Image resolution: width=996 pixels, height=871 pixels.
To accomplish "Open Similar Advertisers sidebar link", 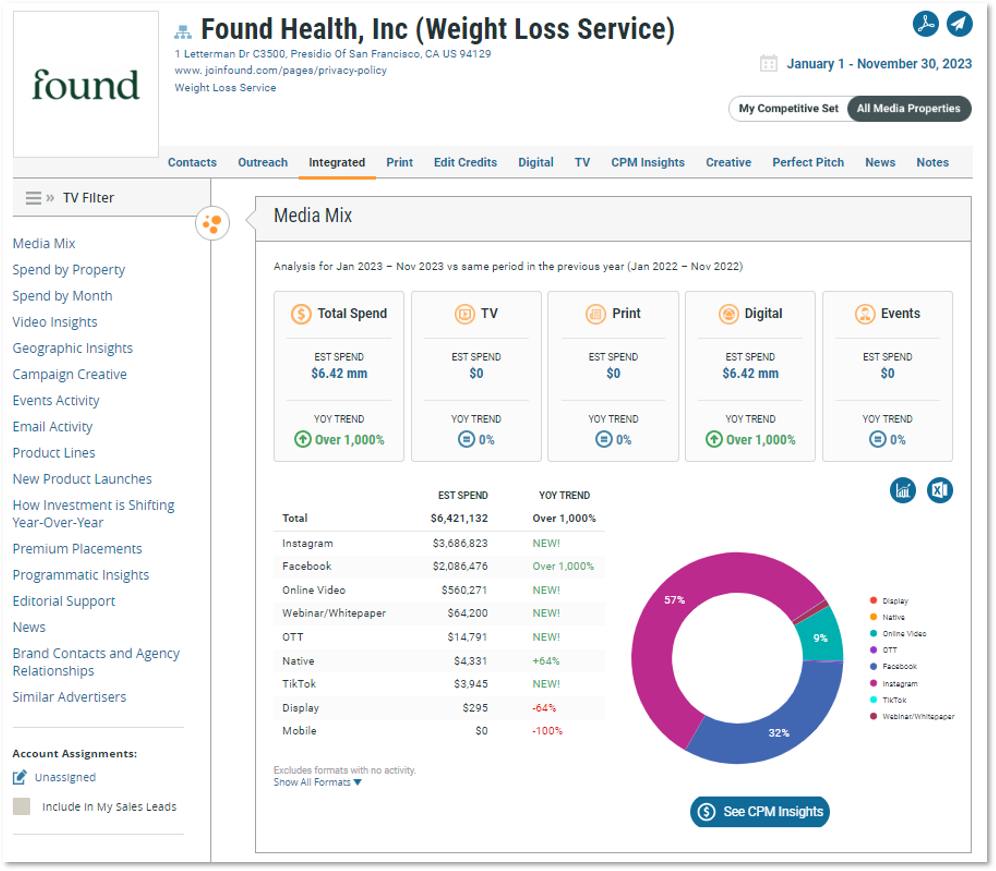I will pyautogui.click(x=69, y=697).
